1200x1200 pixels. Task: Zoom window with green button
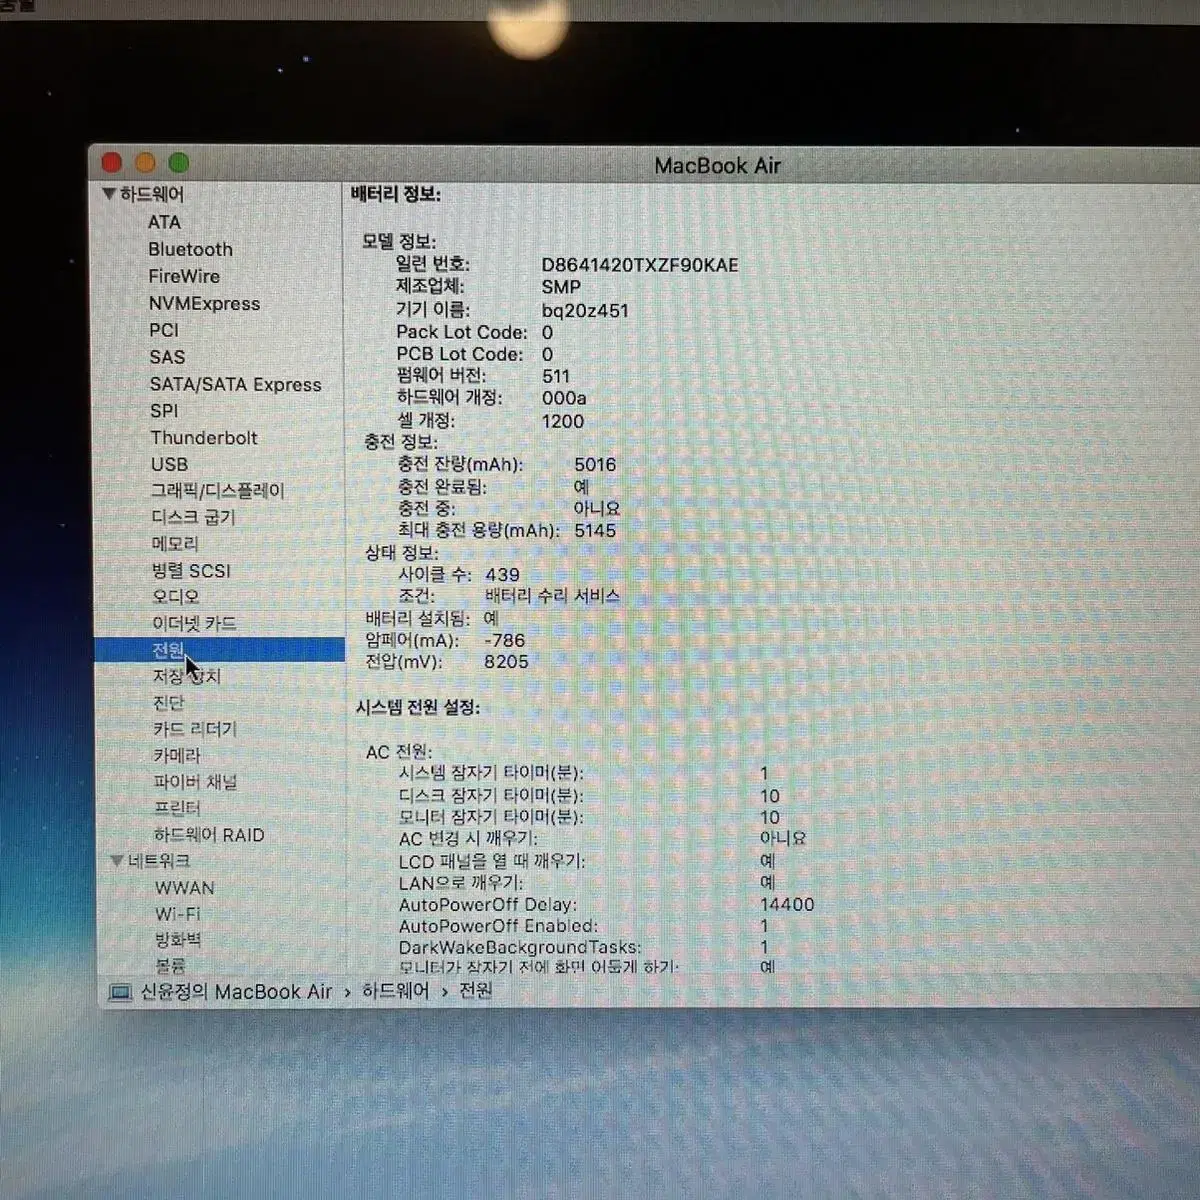point(179,163)
